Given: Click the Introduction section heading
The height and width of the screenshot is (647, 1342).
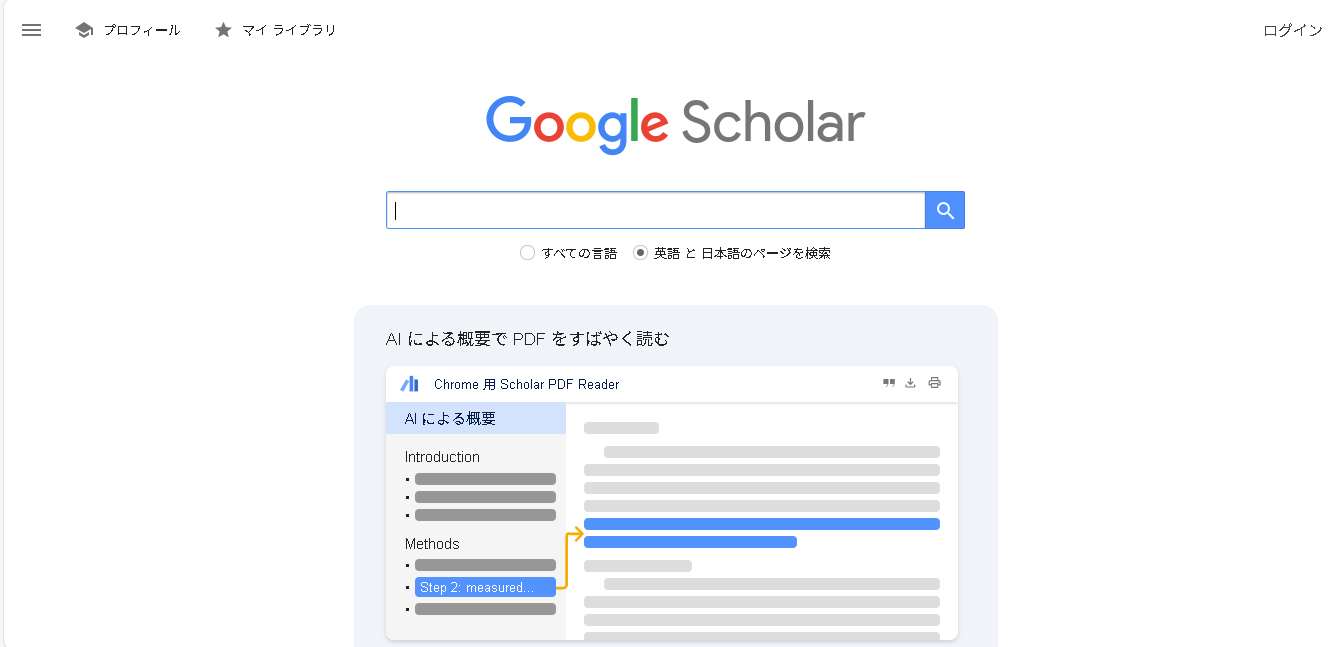Looking at the screenshot, I should (x=442, y=457).
